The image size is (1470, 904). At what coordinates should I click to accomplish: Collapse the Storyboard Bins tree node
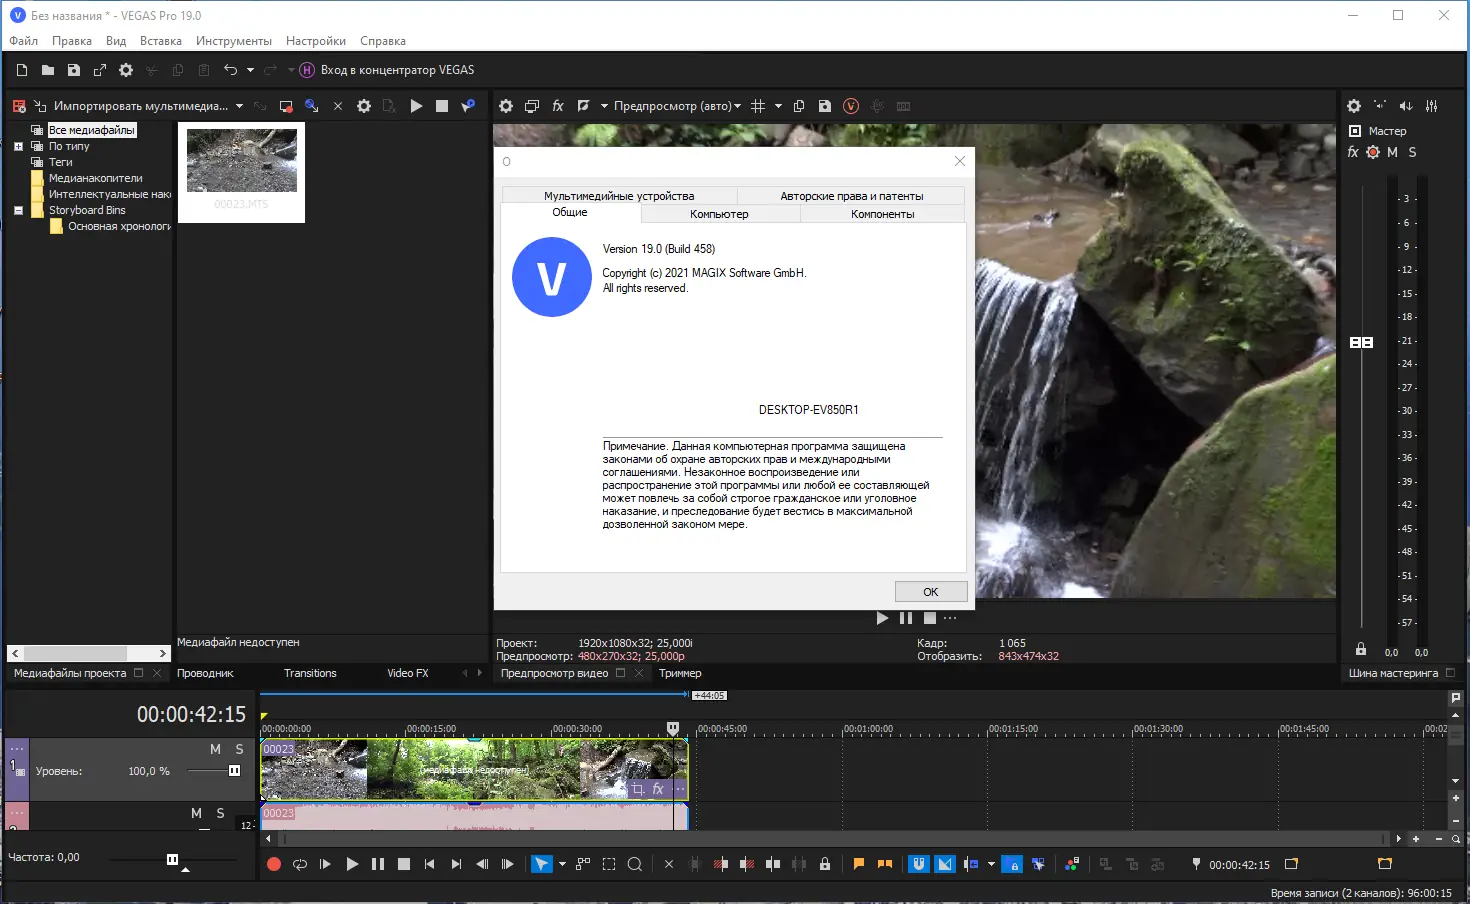pos(18,210)
